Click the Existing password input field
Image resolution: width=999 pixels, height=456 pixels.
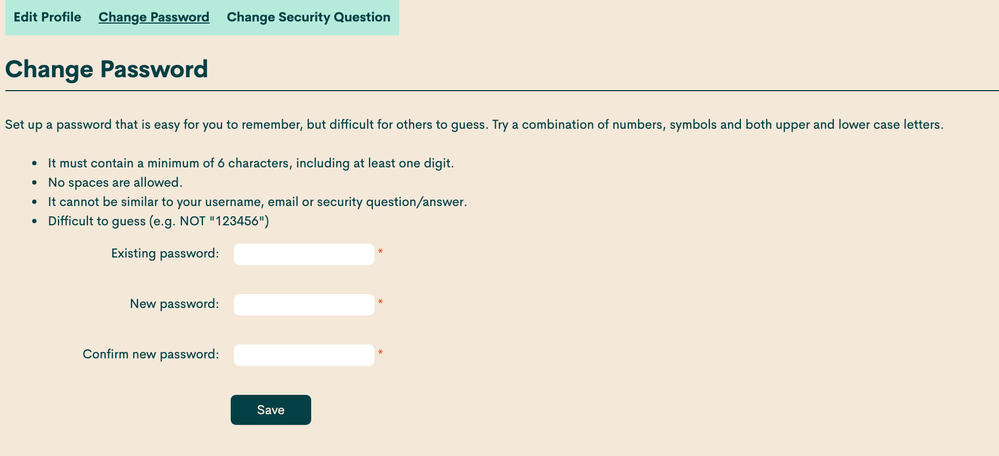304,254
